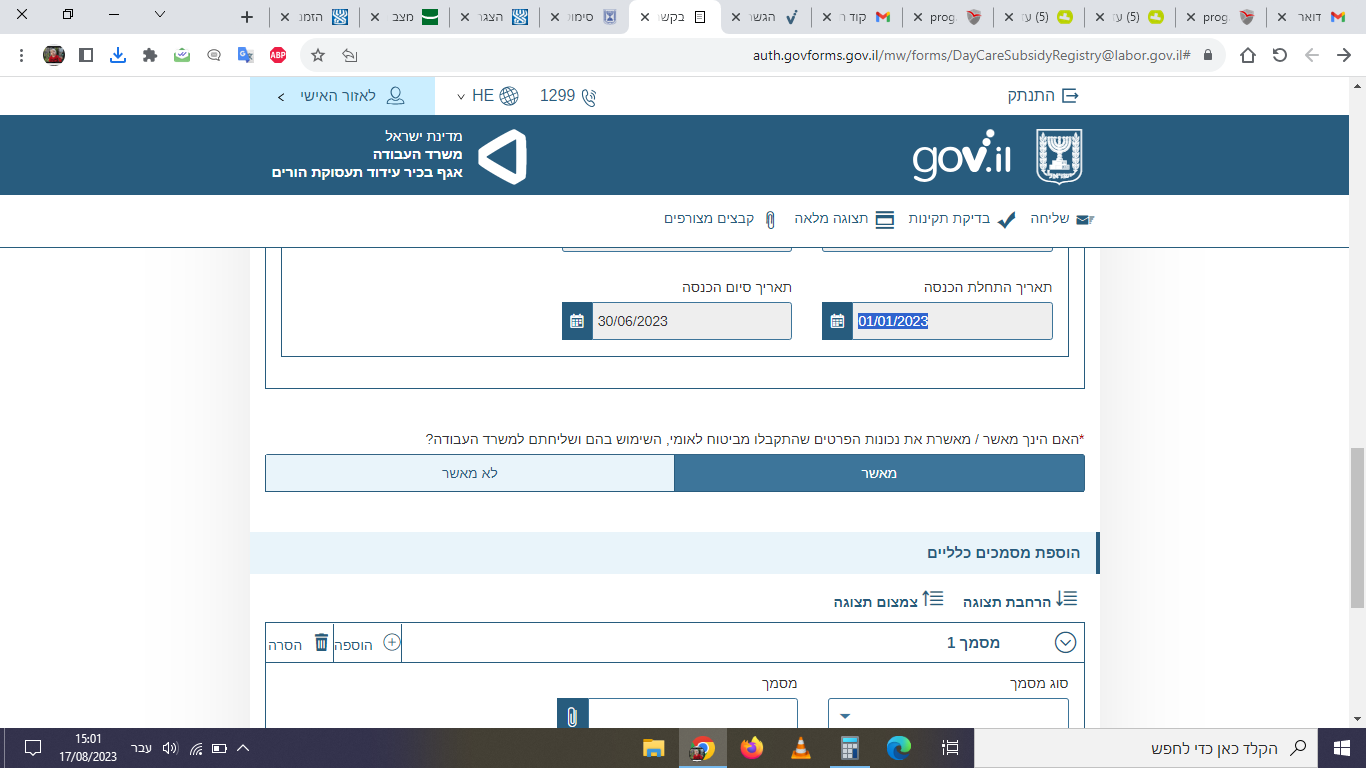Open attached files (קבצים מצורפים)
Viewport: 1366px width, 768px height.
point(721,220)
